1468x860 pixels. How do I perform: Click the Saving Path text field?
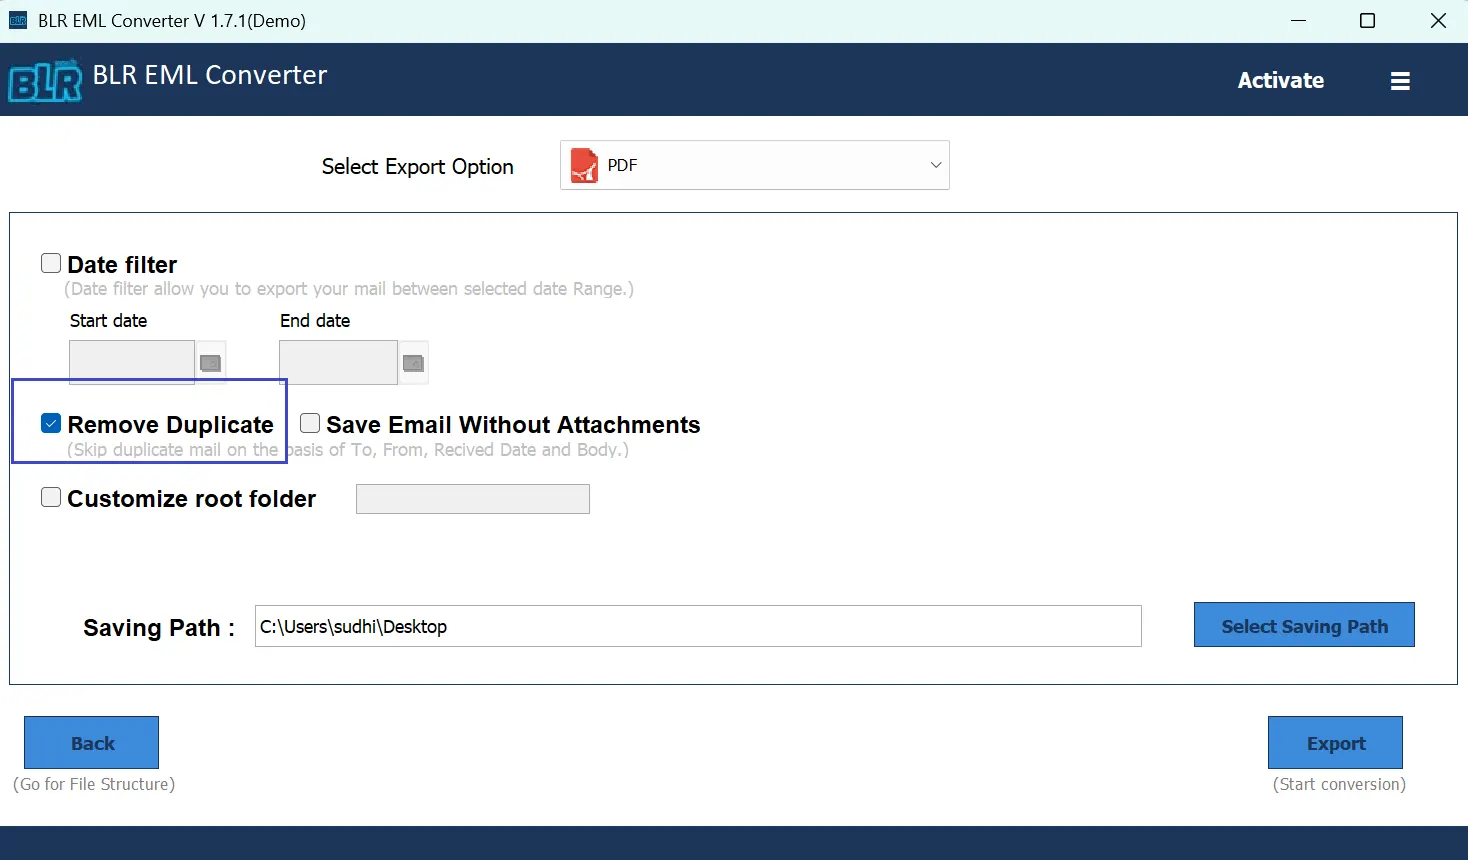point(697,627)
